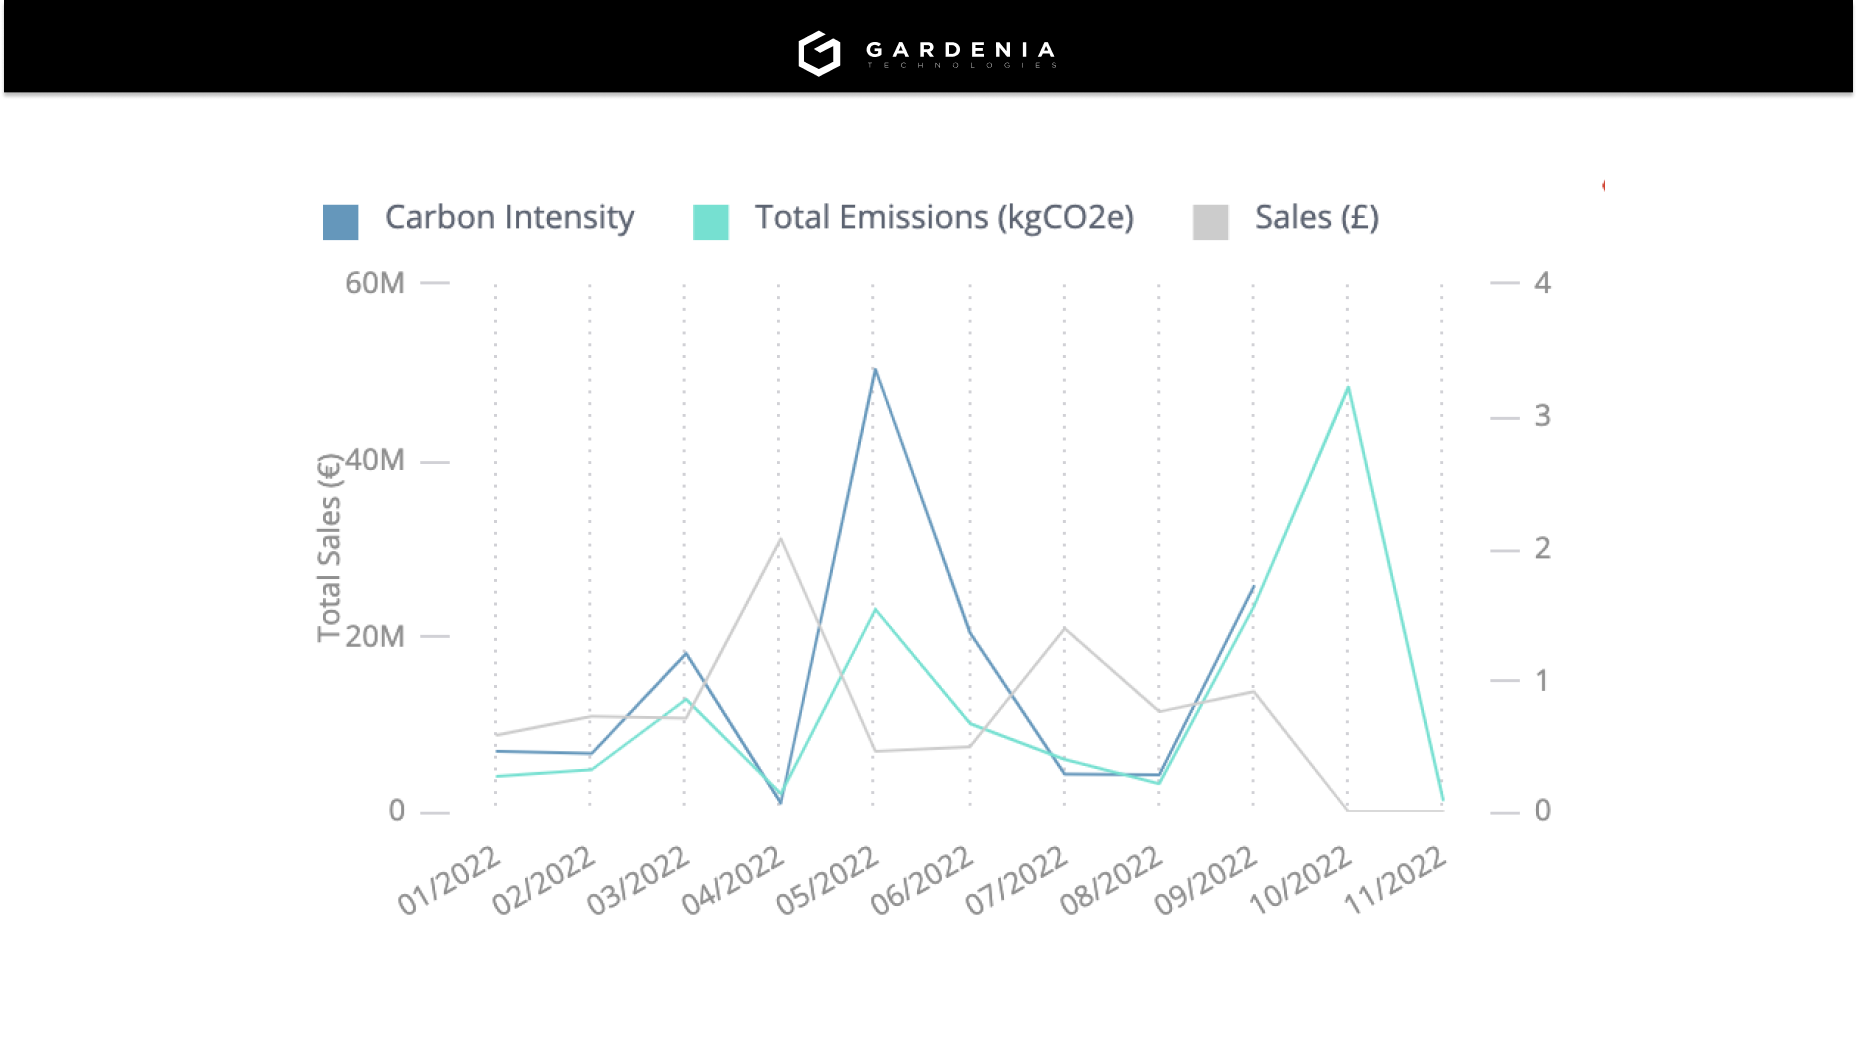Screen dimensions: 1857x1038
Task: Click the 06/2022 x-axis label
Action: point(921,880)
